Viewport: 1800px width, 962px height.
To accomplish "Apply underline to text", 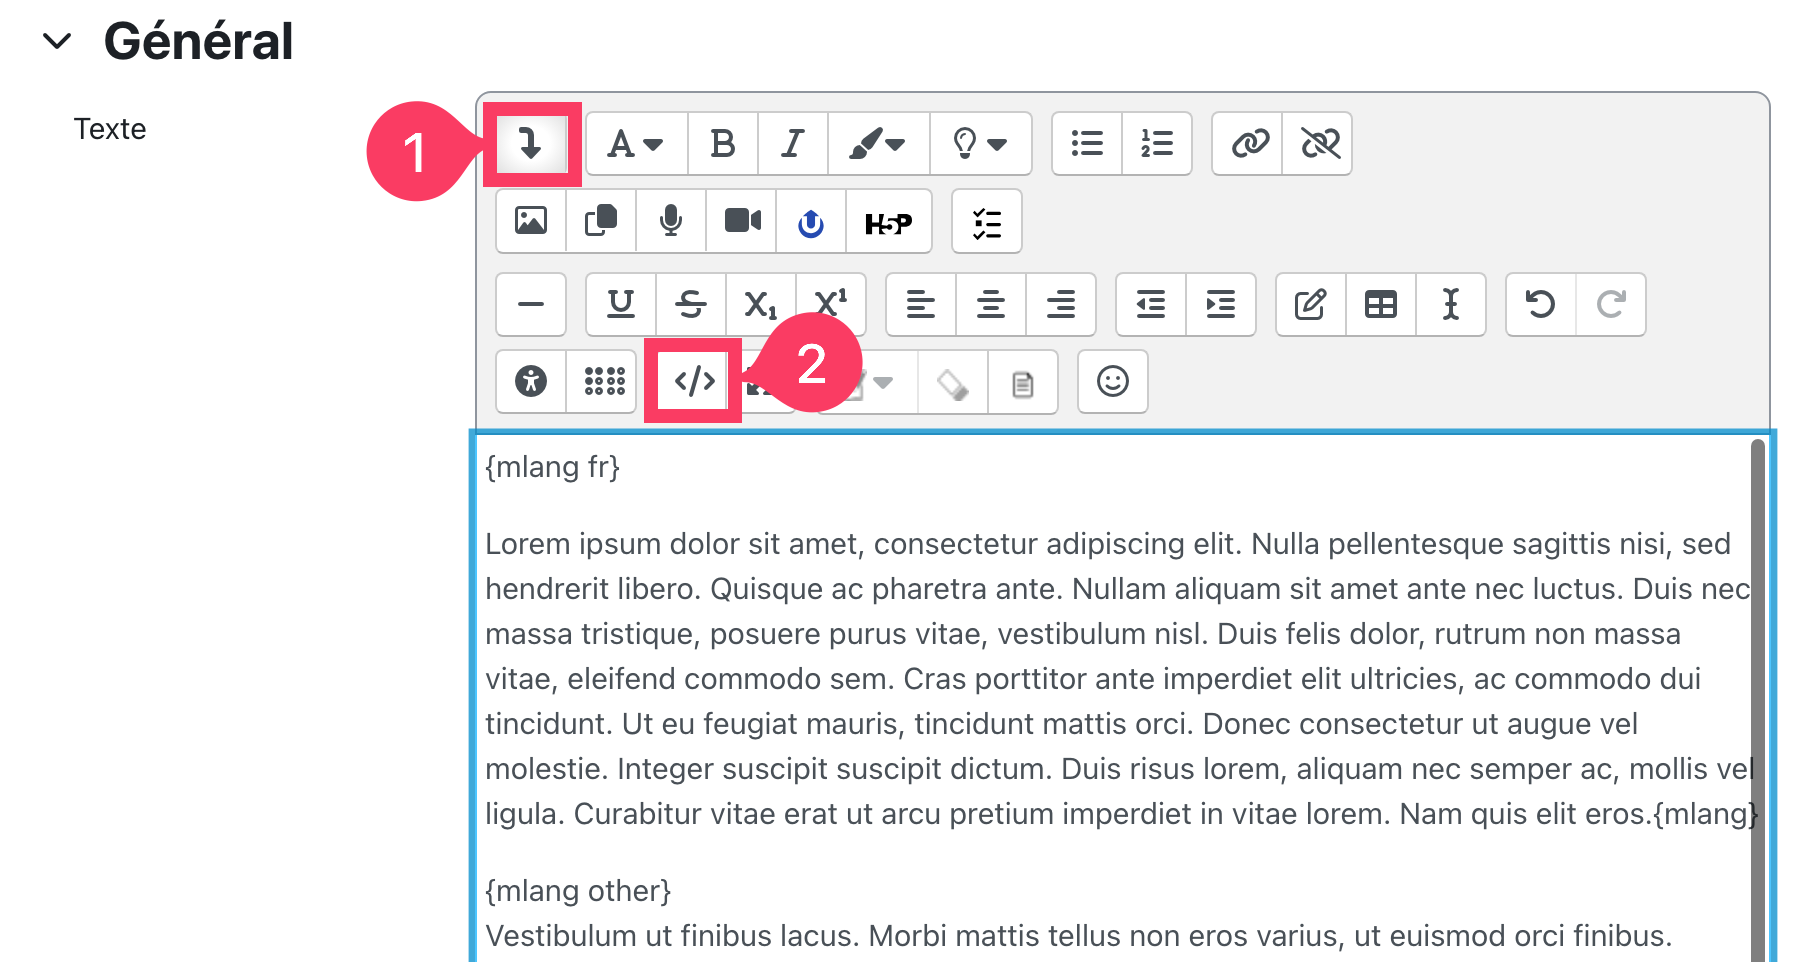I will point(621,304).
